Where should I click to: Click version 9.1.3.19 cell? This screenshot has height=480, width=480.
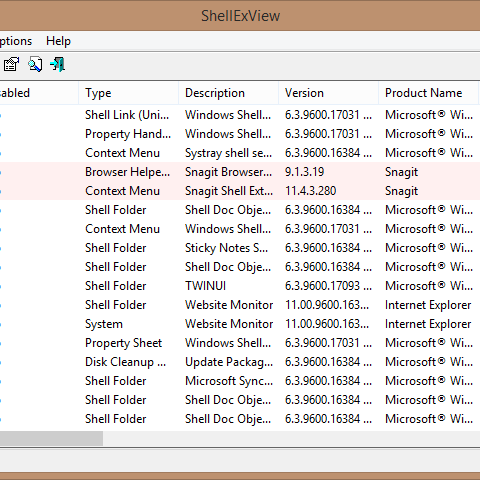tap(304, 172)
